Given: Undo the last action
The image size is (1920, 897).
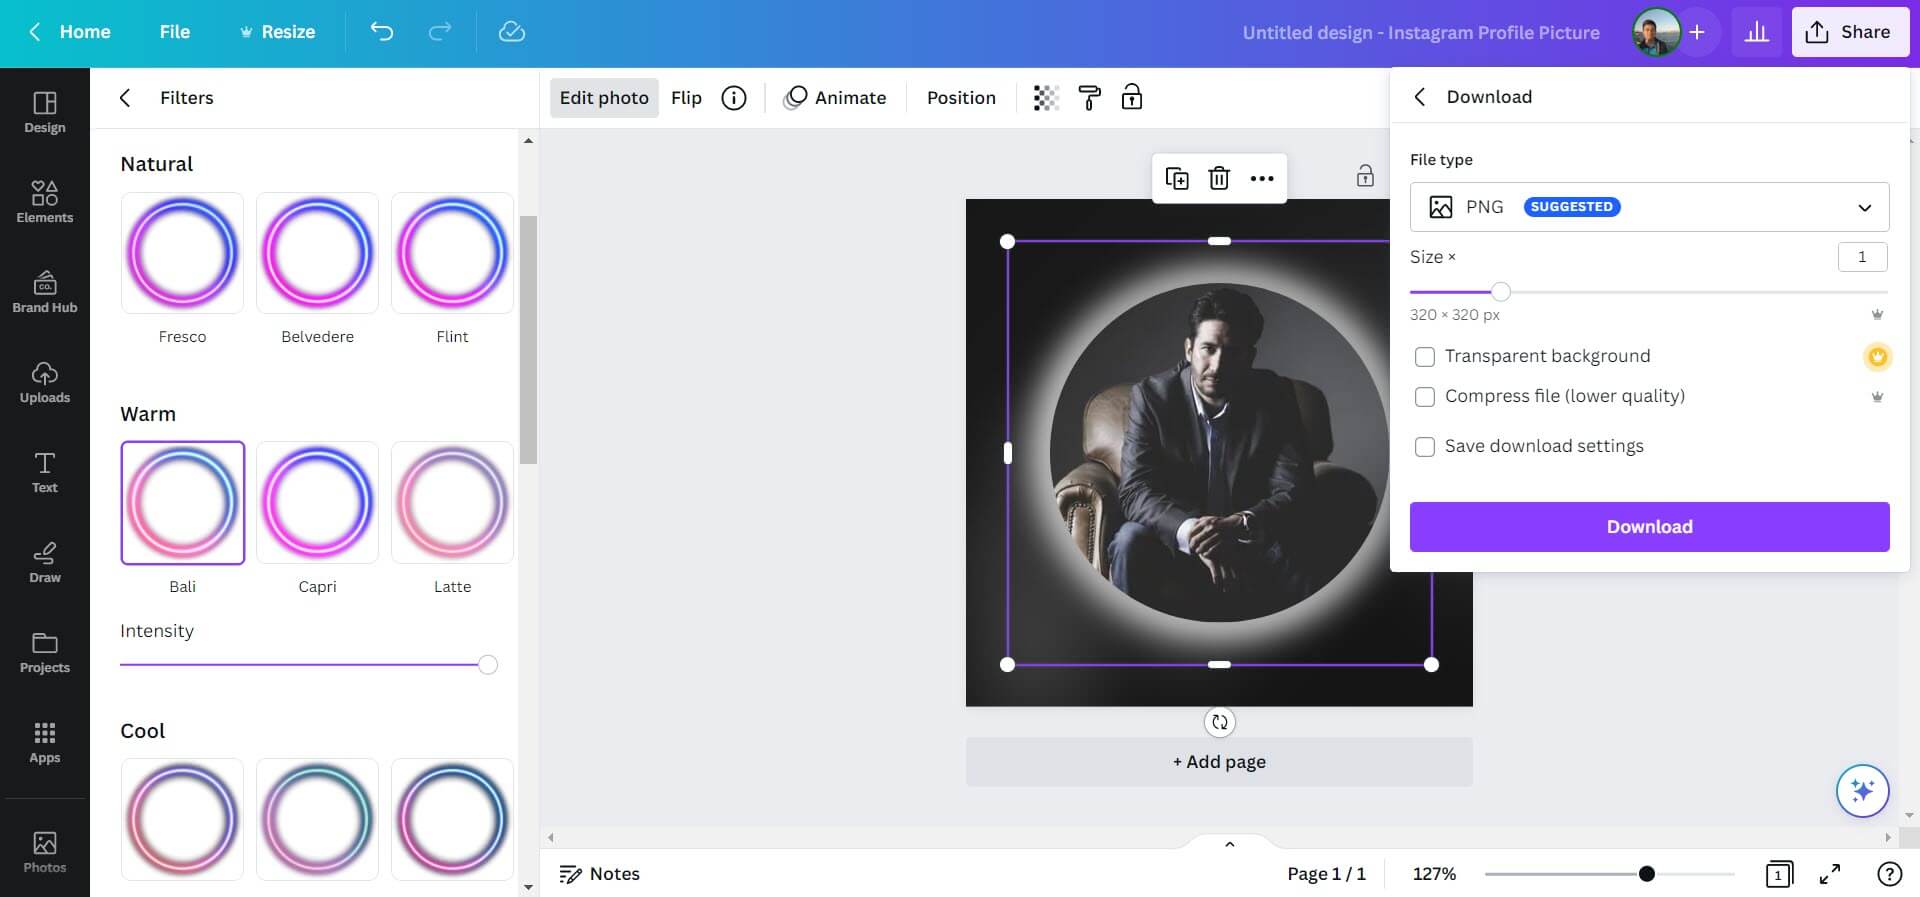Looking at the screenshot, I should point(381,32).
